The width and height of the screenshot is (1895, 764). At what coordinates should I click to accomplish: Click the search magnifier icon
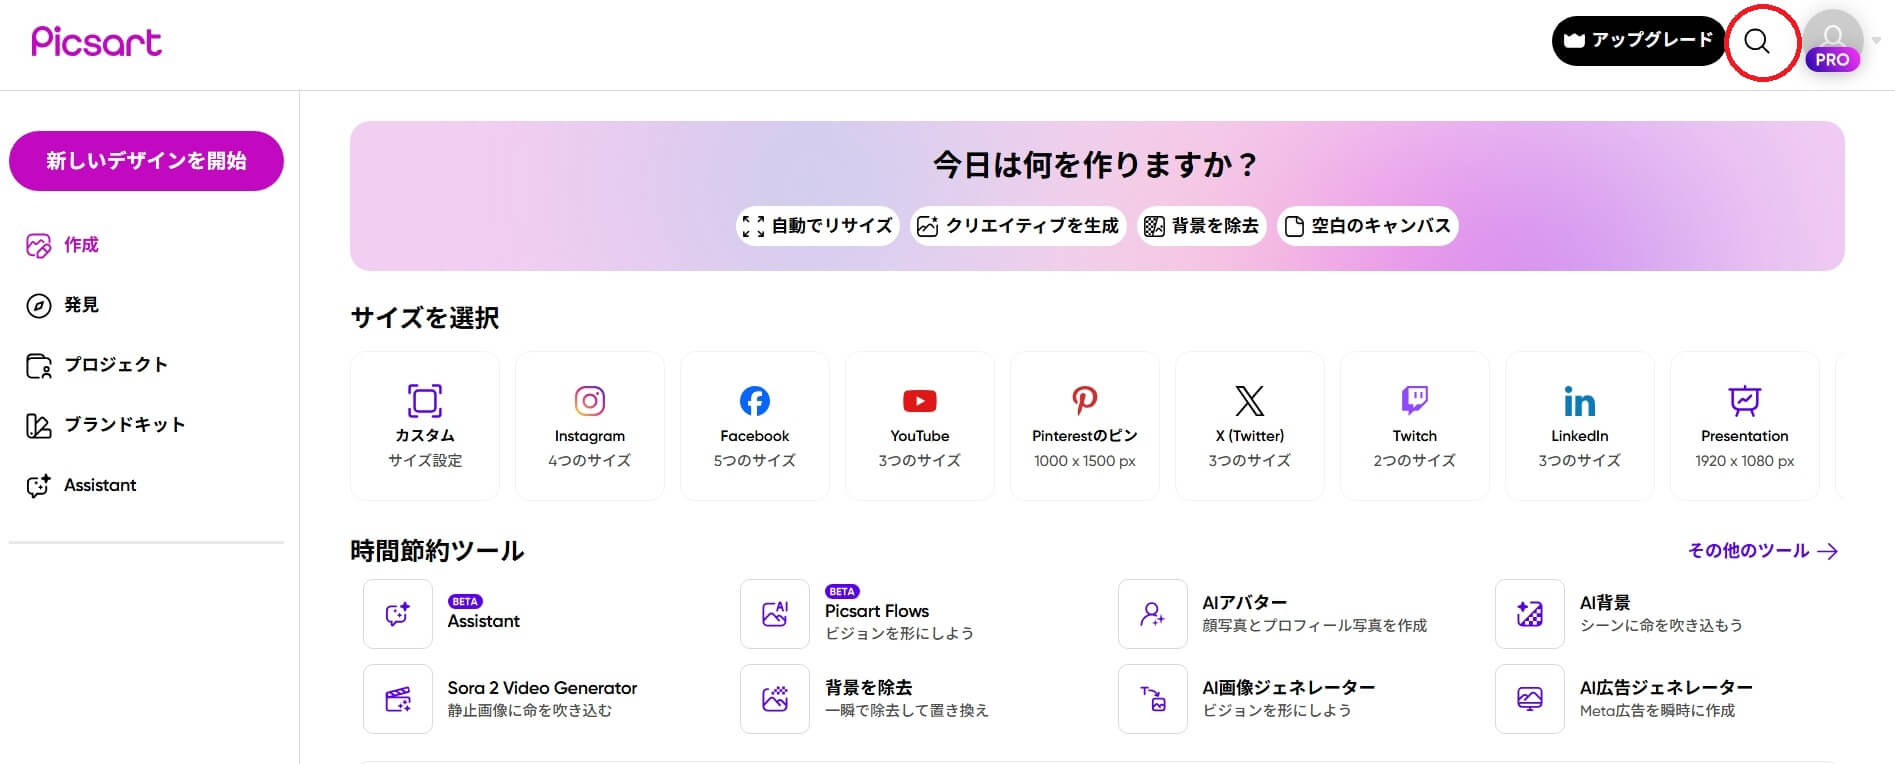[x=1757, y=41]
